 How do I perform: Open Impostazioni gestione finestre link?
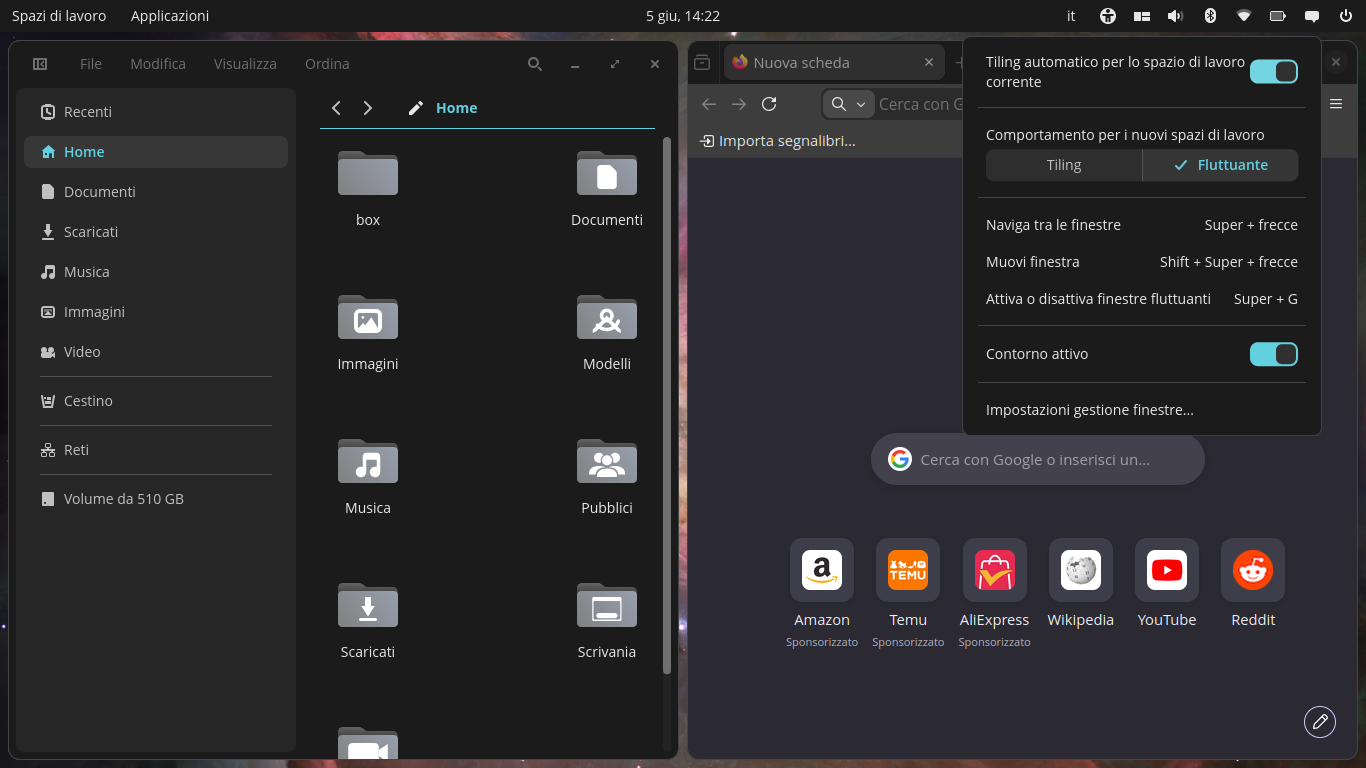pyautogui.click(x=1090, y=410)
